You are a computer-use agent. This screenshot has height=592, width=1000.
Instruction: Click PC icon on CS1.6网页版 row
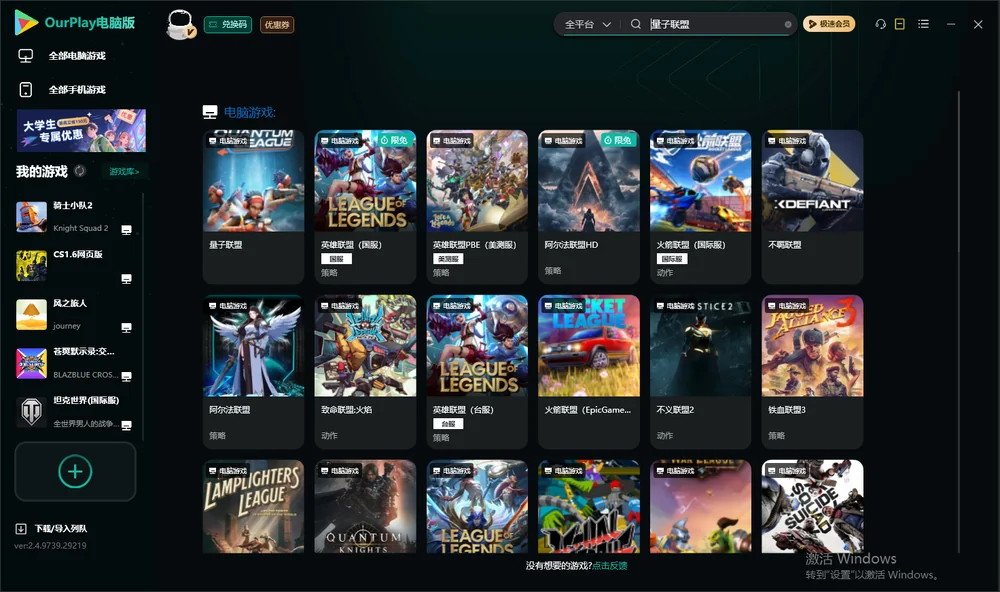pyautogui.click(x=126, y=279)
